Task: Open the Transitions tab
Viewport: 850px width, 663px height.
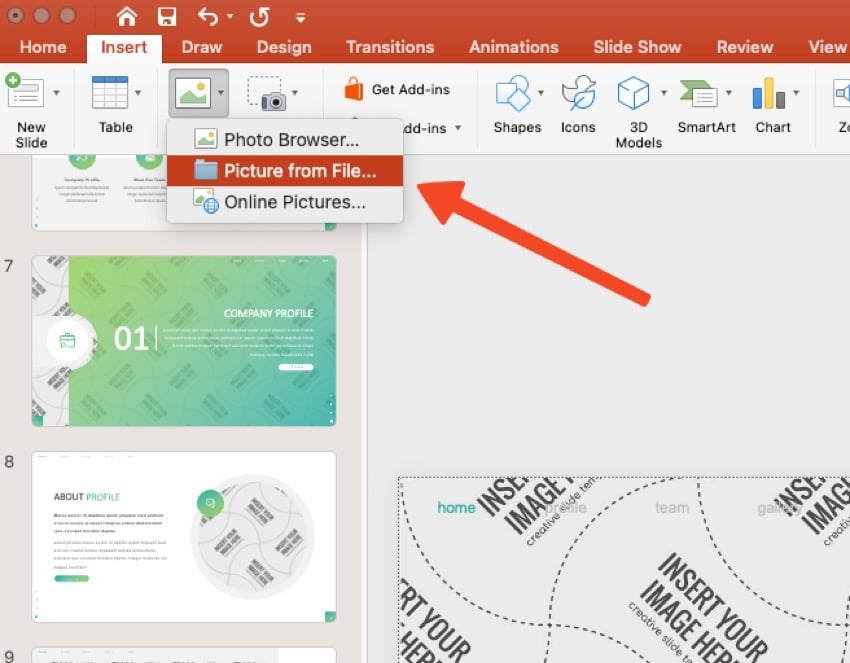Action: 390,47
